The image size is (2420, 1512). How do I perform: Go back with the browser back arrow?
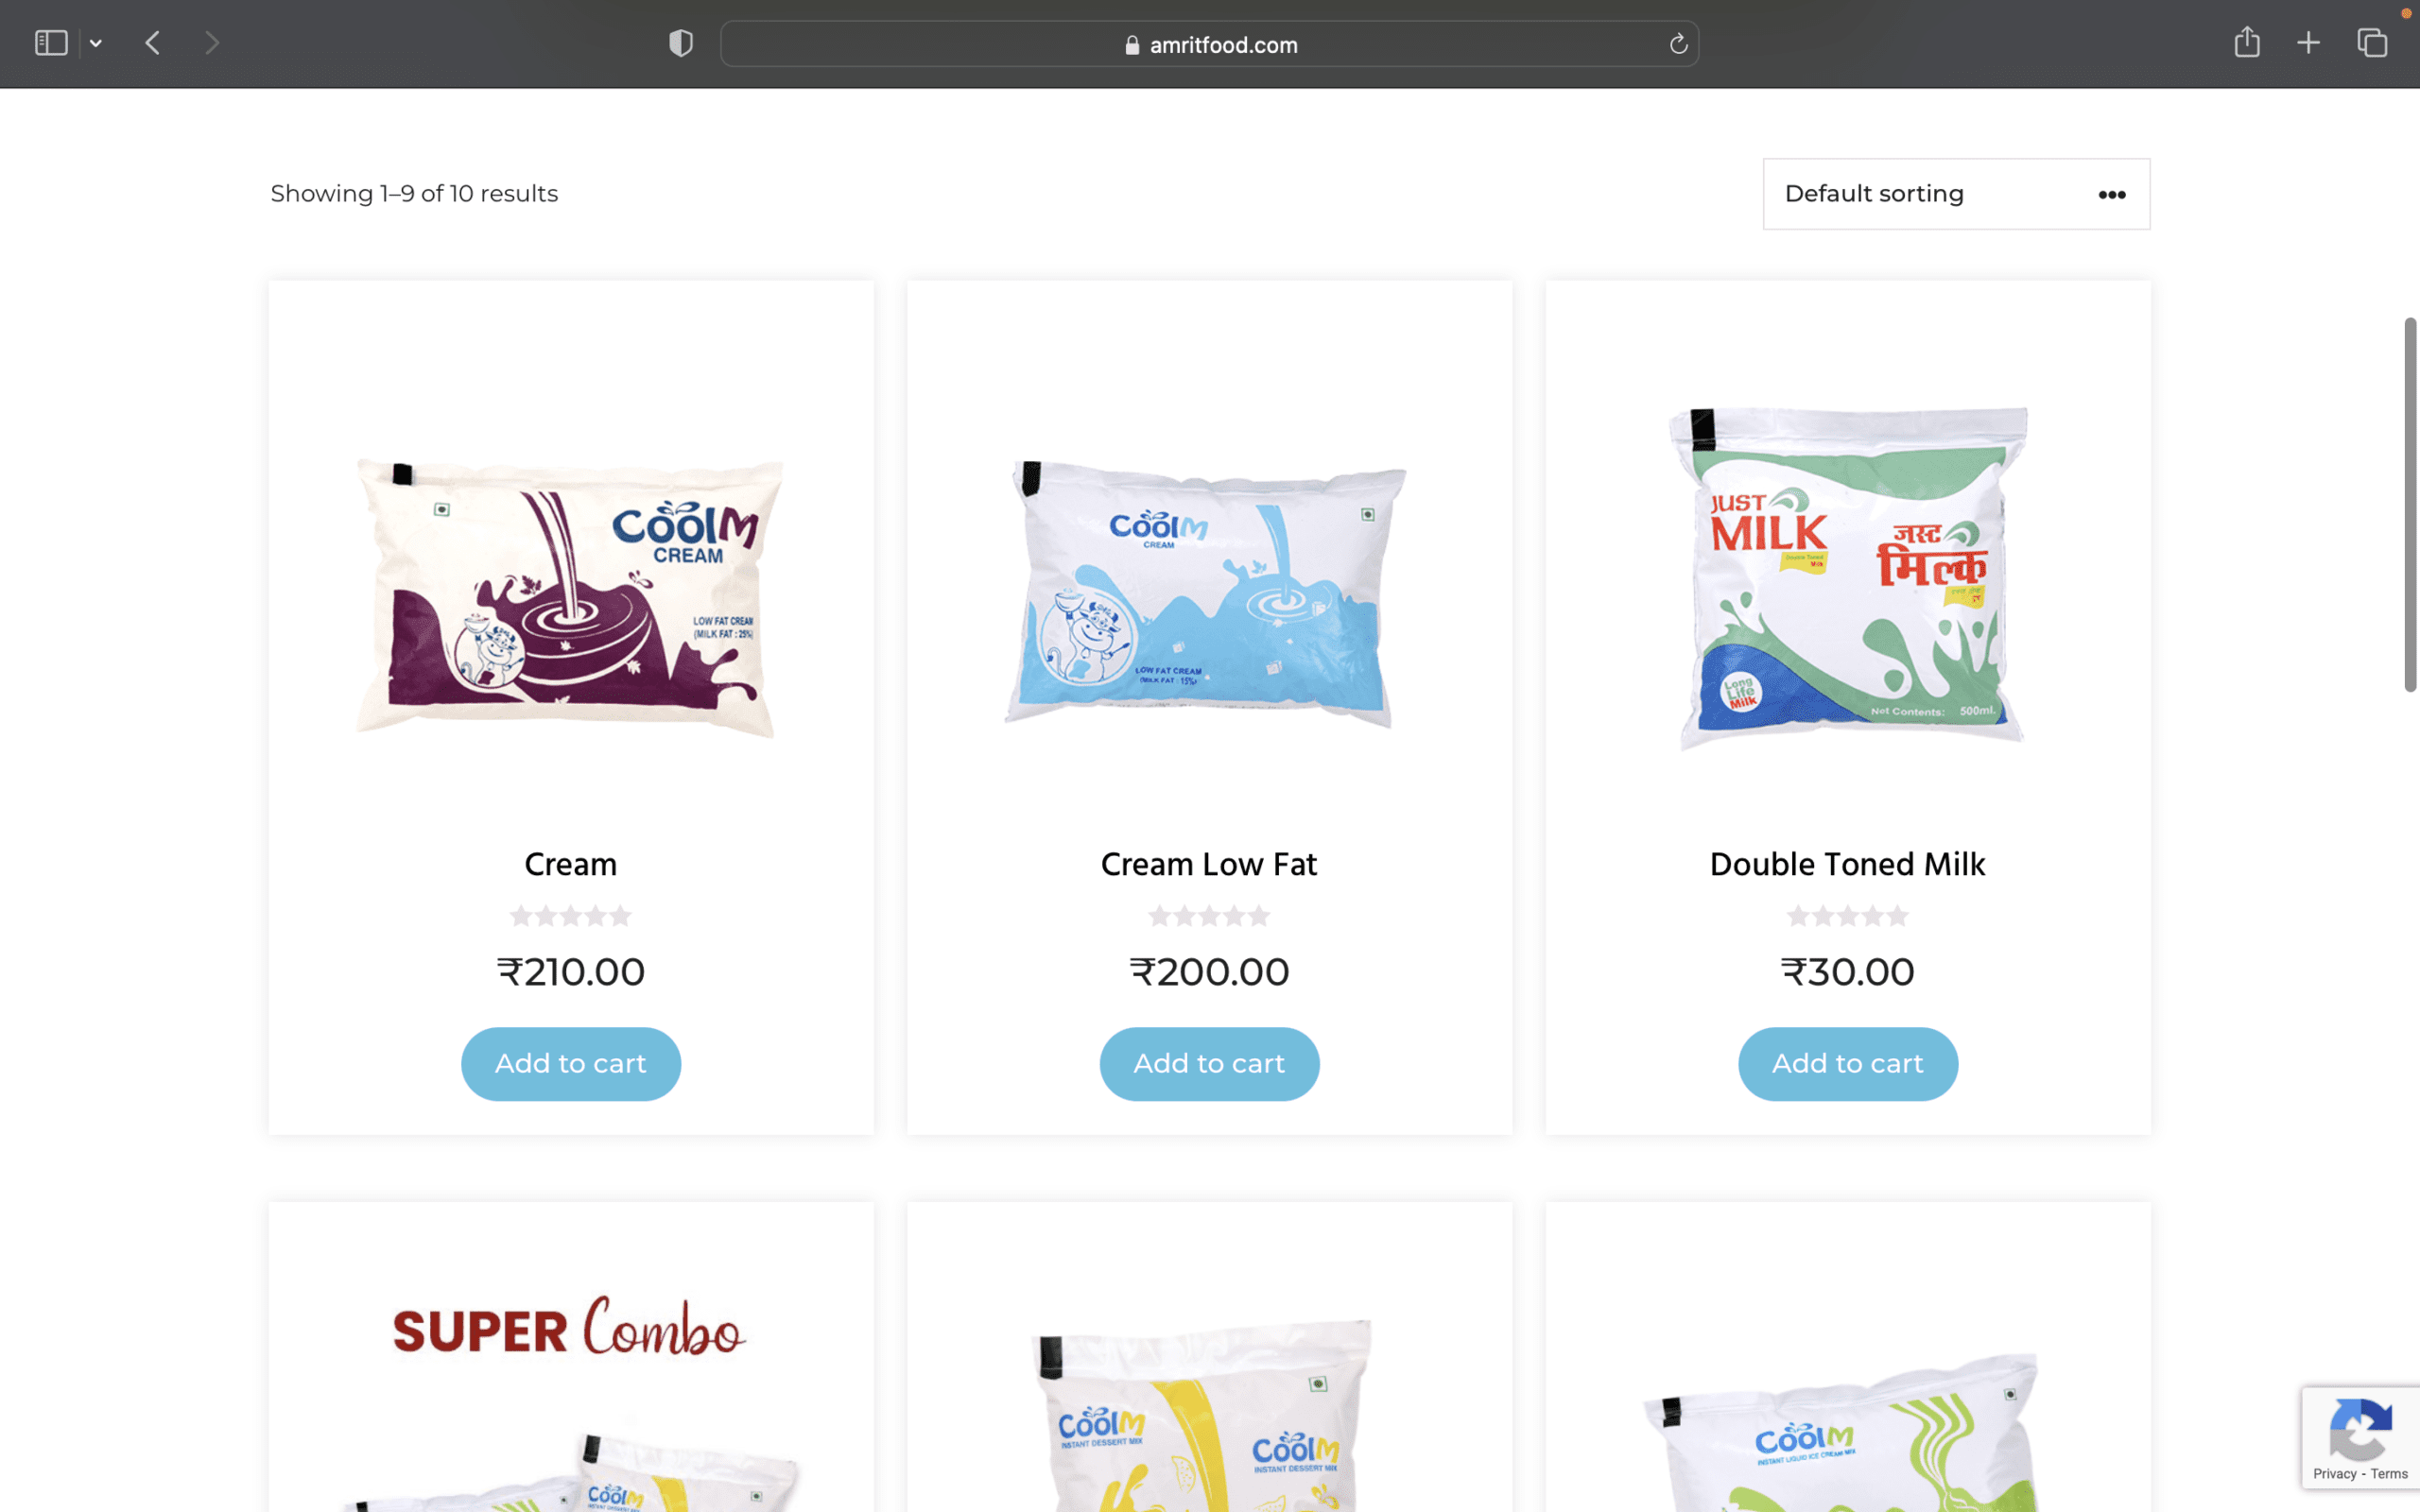[153, 43]
